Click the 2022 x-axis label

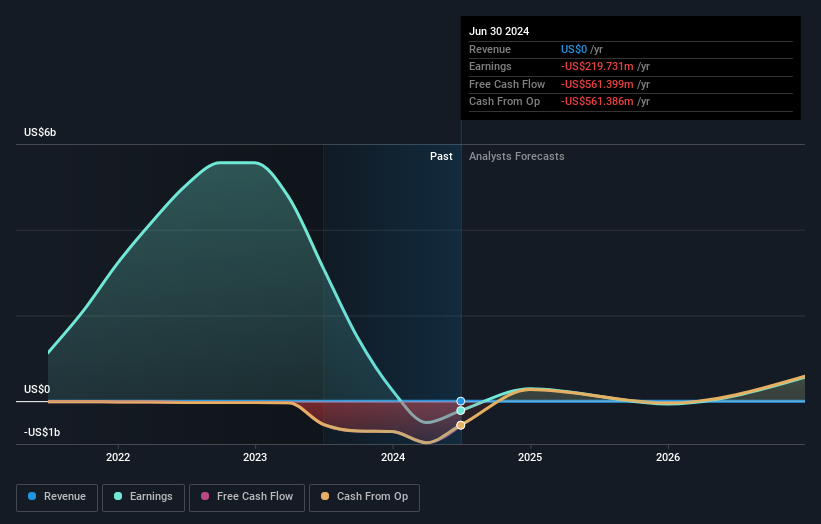pyautogui.click(x=118, y=458)
